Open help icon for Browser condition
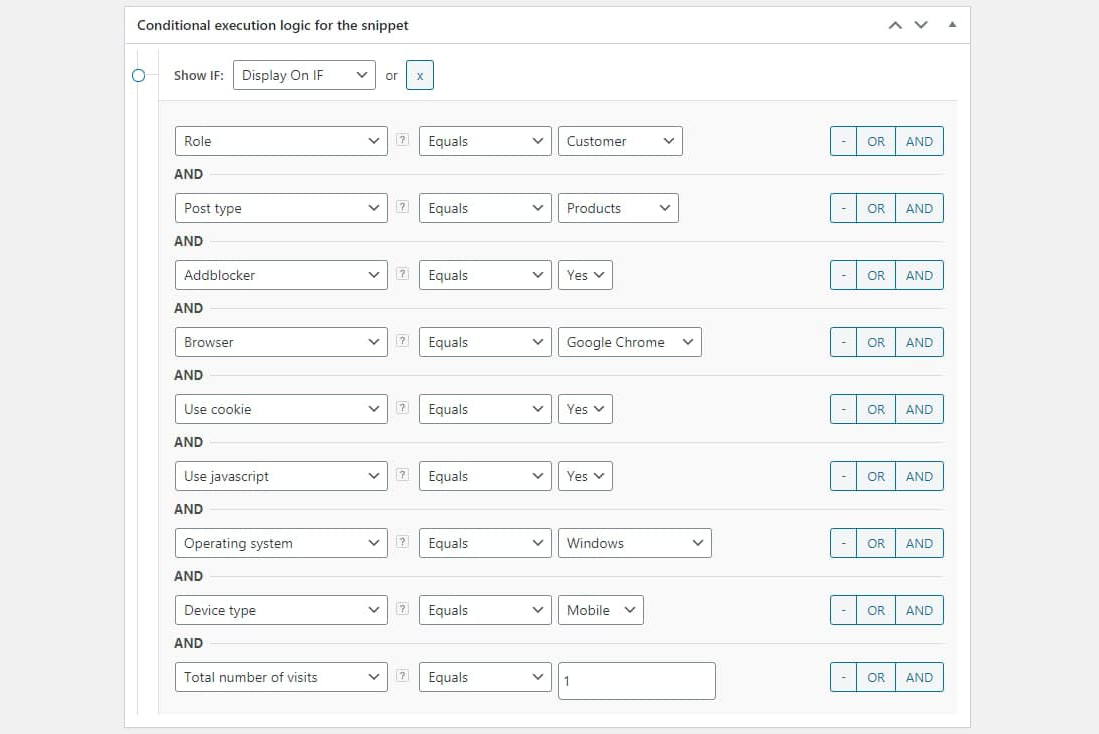 pyautogui.click(x=402, y=341)
